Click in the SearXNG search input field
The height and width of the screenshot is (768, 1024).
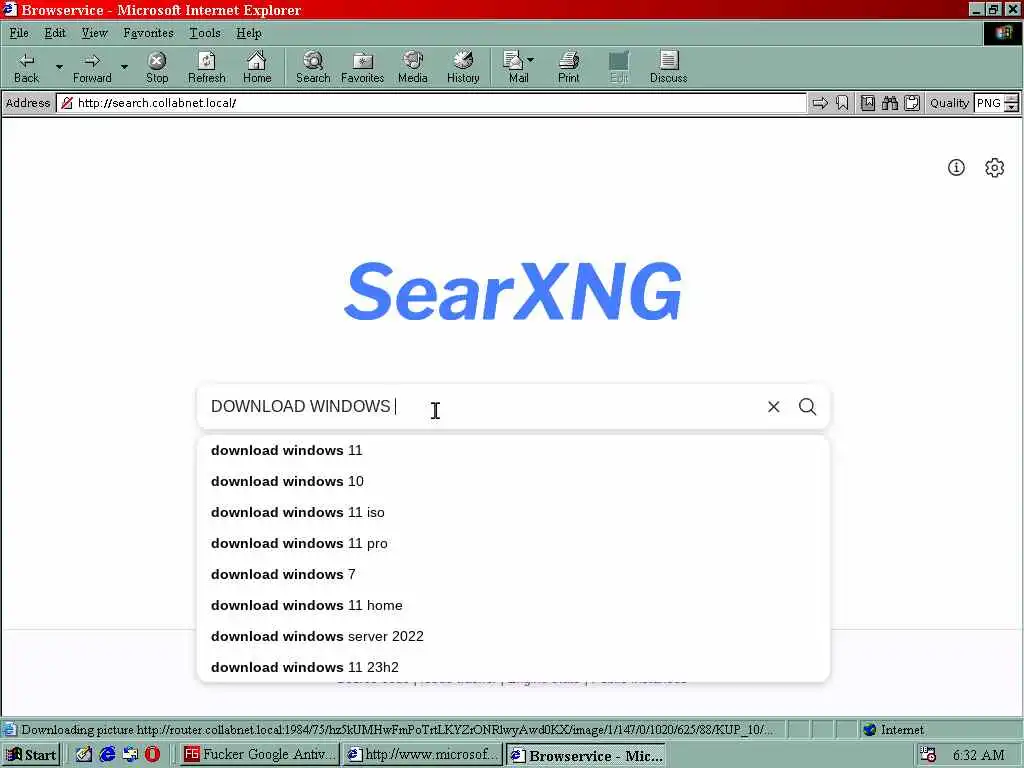[x=483, y=407]
